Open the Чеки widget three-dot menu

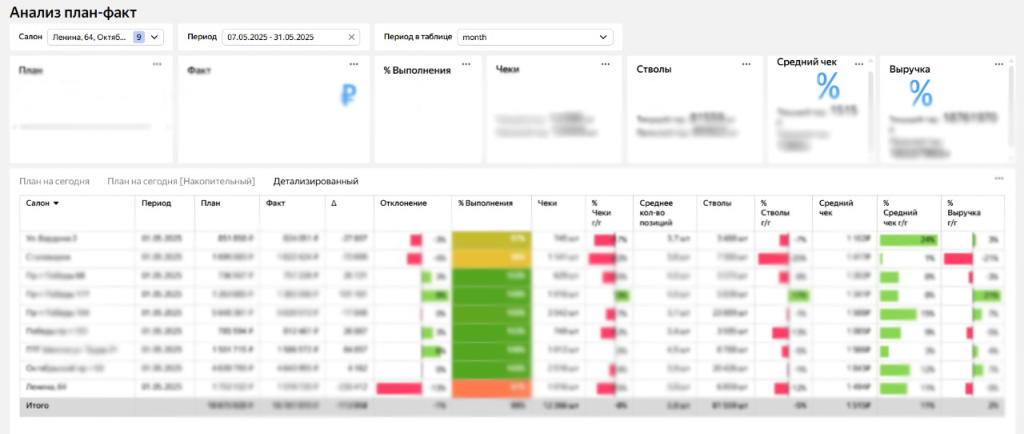(x=607, y=64)
